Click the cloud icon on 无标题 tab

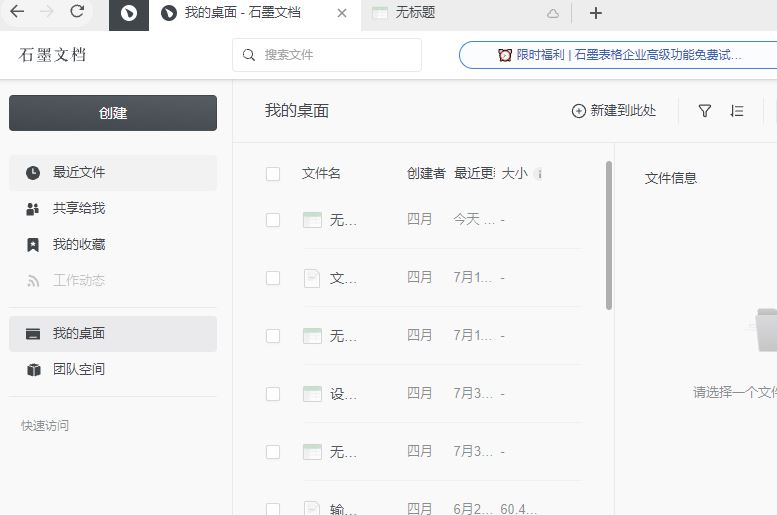click(x=553, y=14)
